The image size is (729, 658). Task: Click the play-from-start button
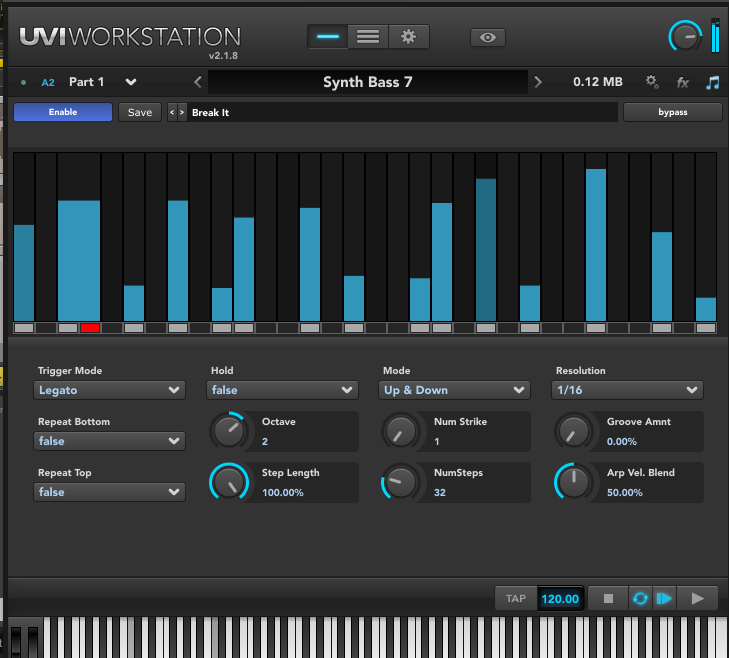click(664, 598)
